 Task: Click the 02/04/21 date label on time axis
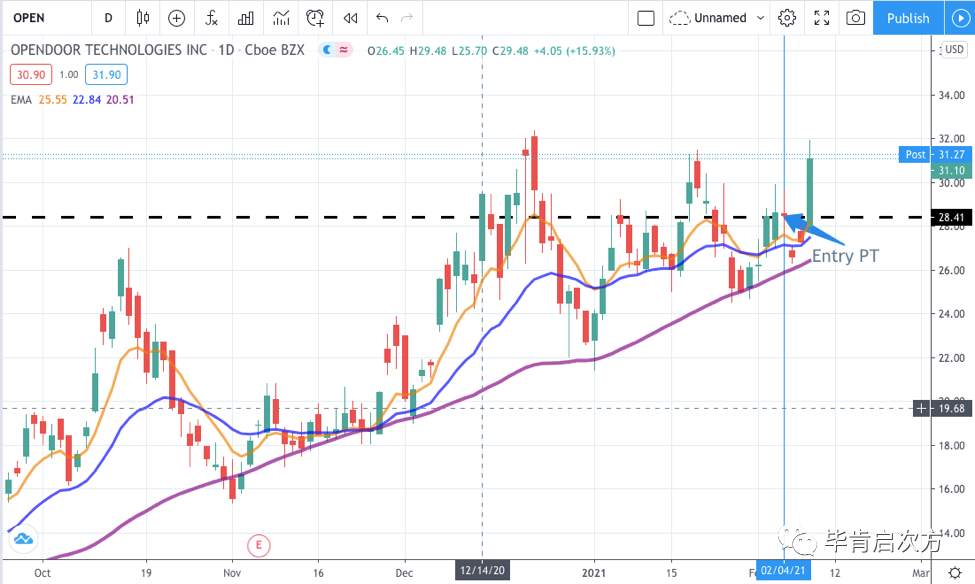coord(783,570)
